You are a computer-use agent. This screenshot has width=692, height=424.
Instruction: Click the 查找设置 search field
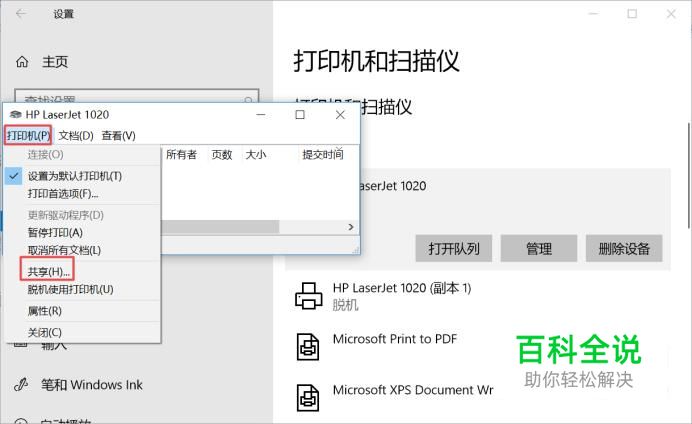coord(136,96)
